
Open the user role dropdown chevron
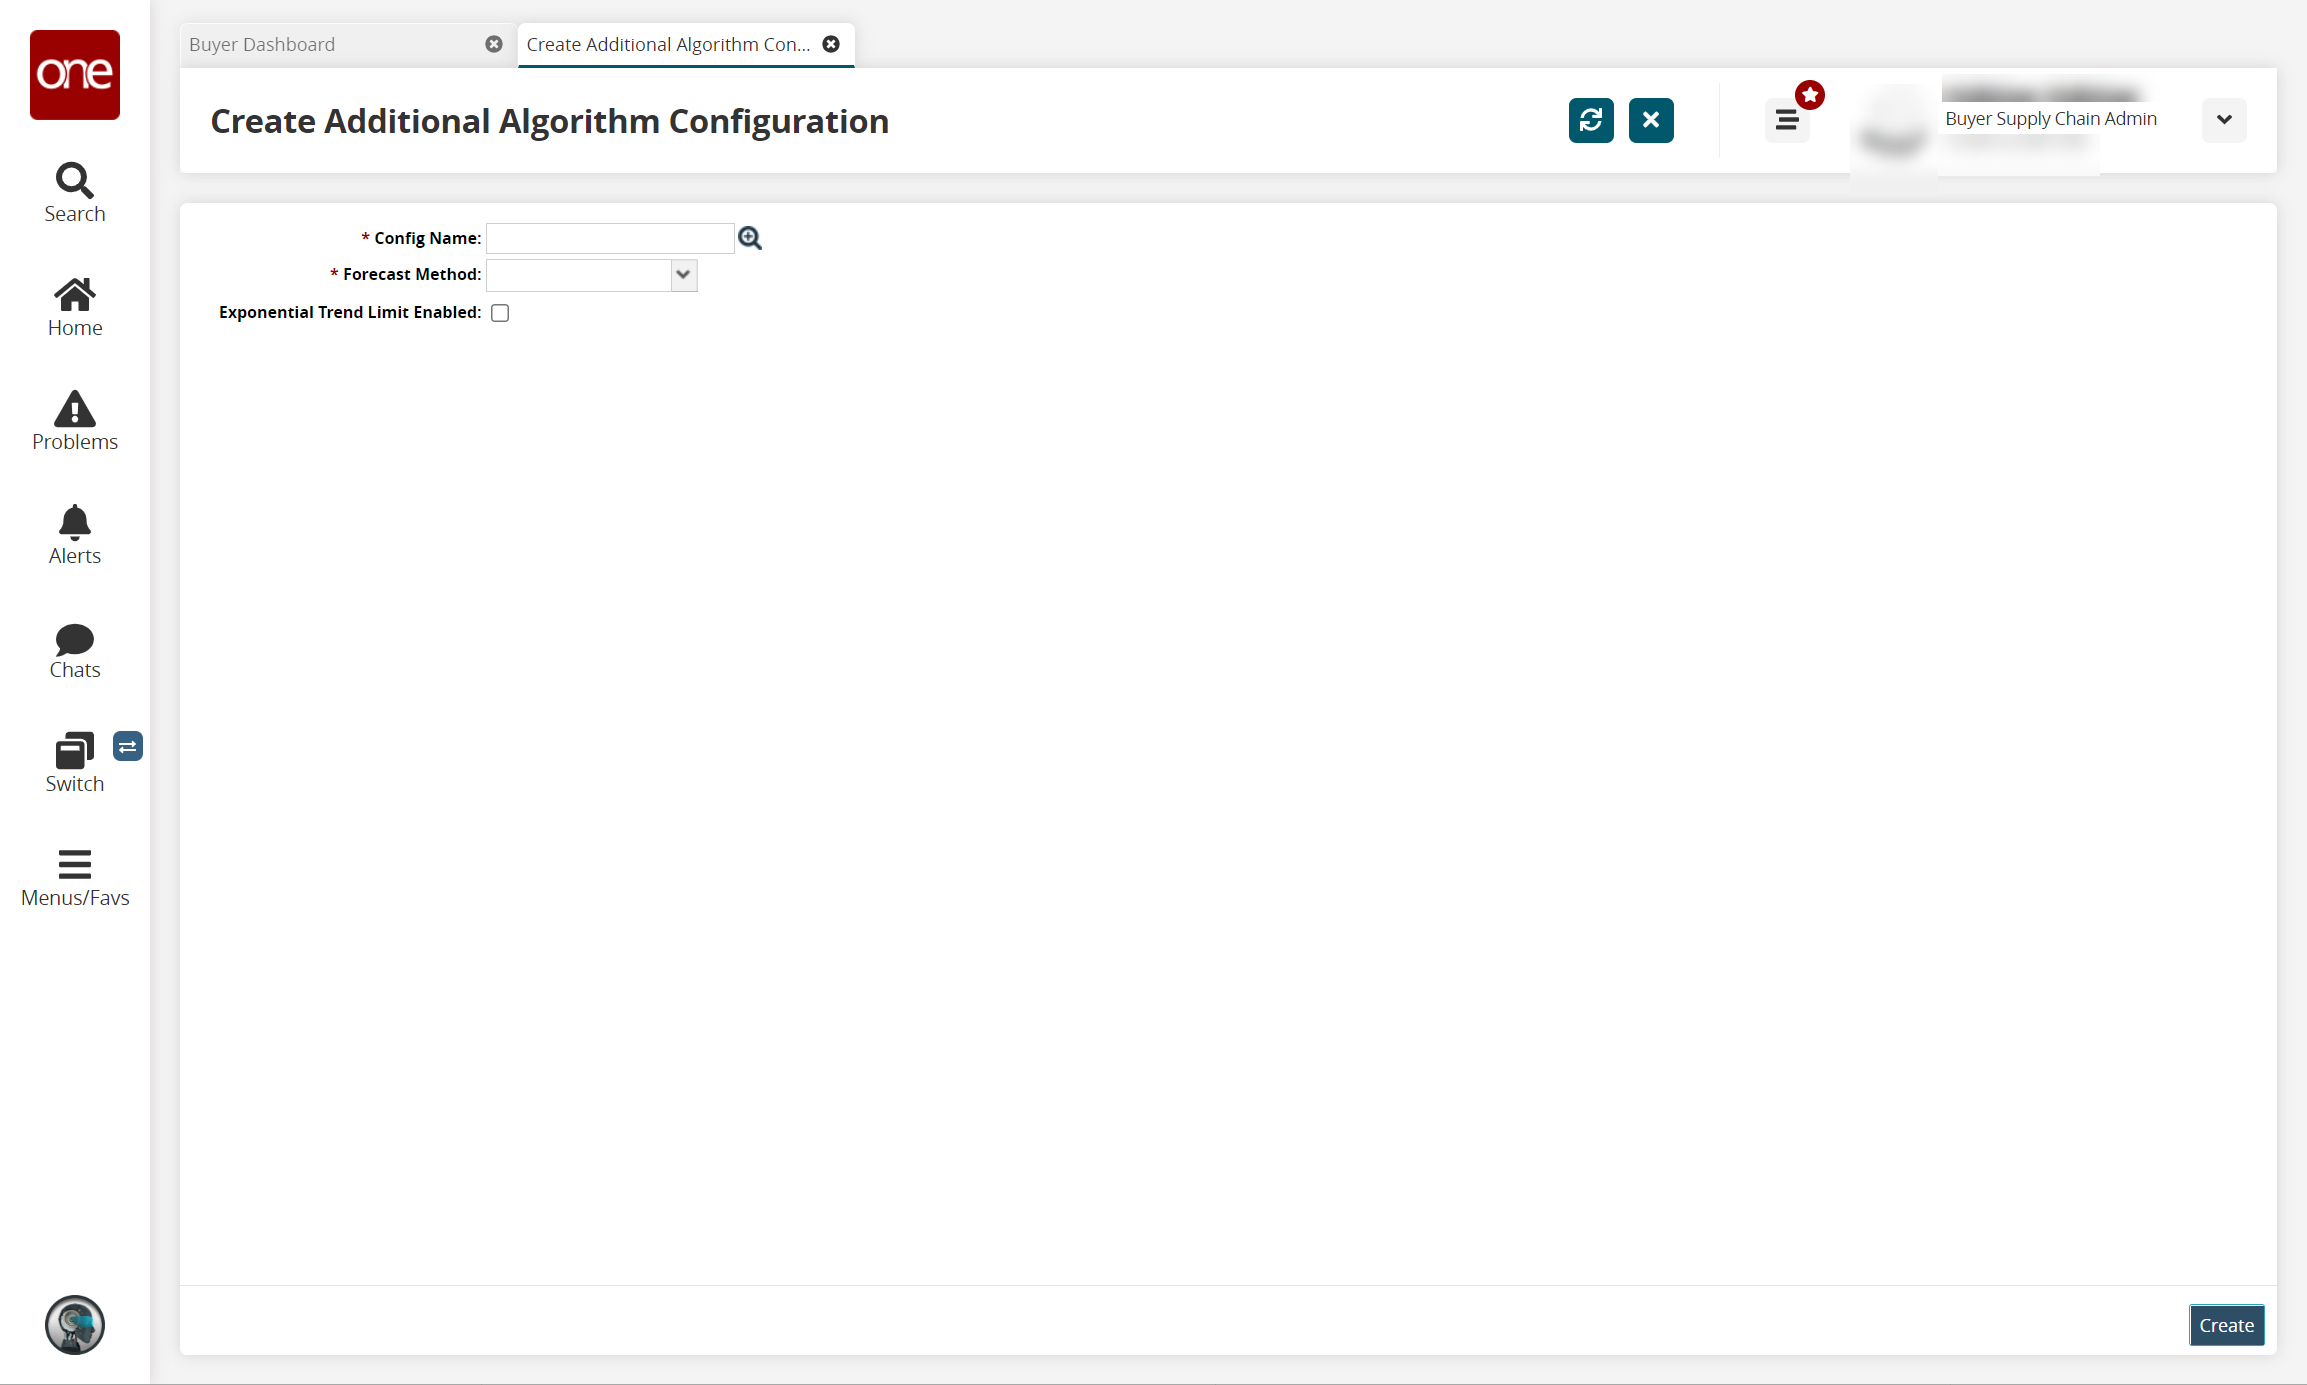2223,120
